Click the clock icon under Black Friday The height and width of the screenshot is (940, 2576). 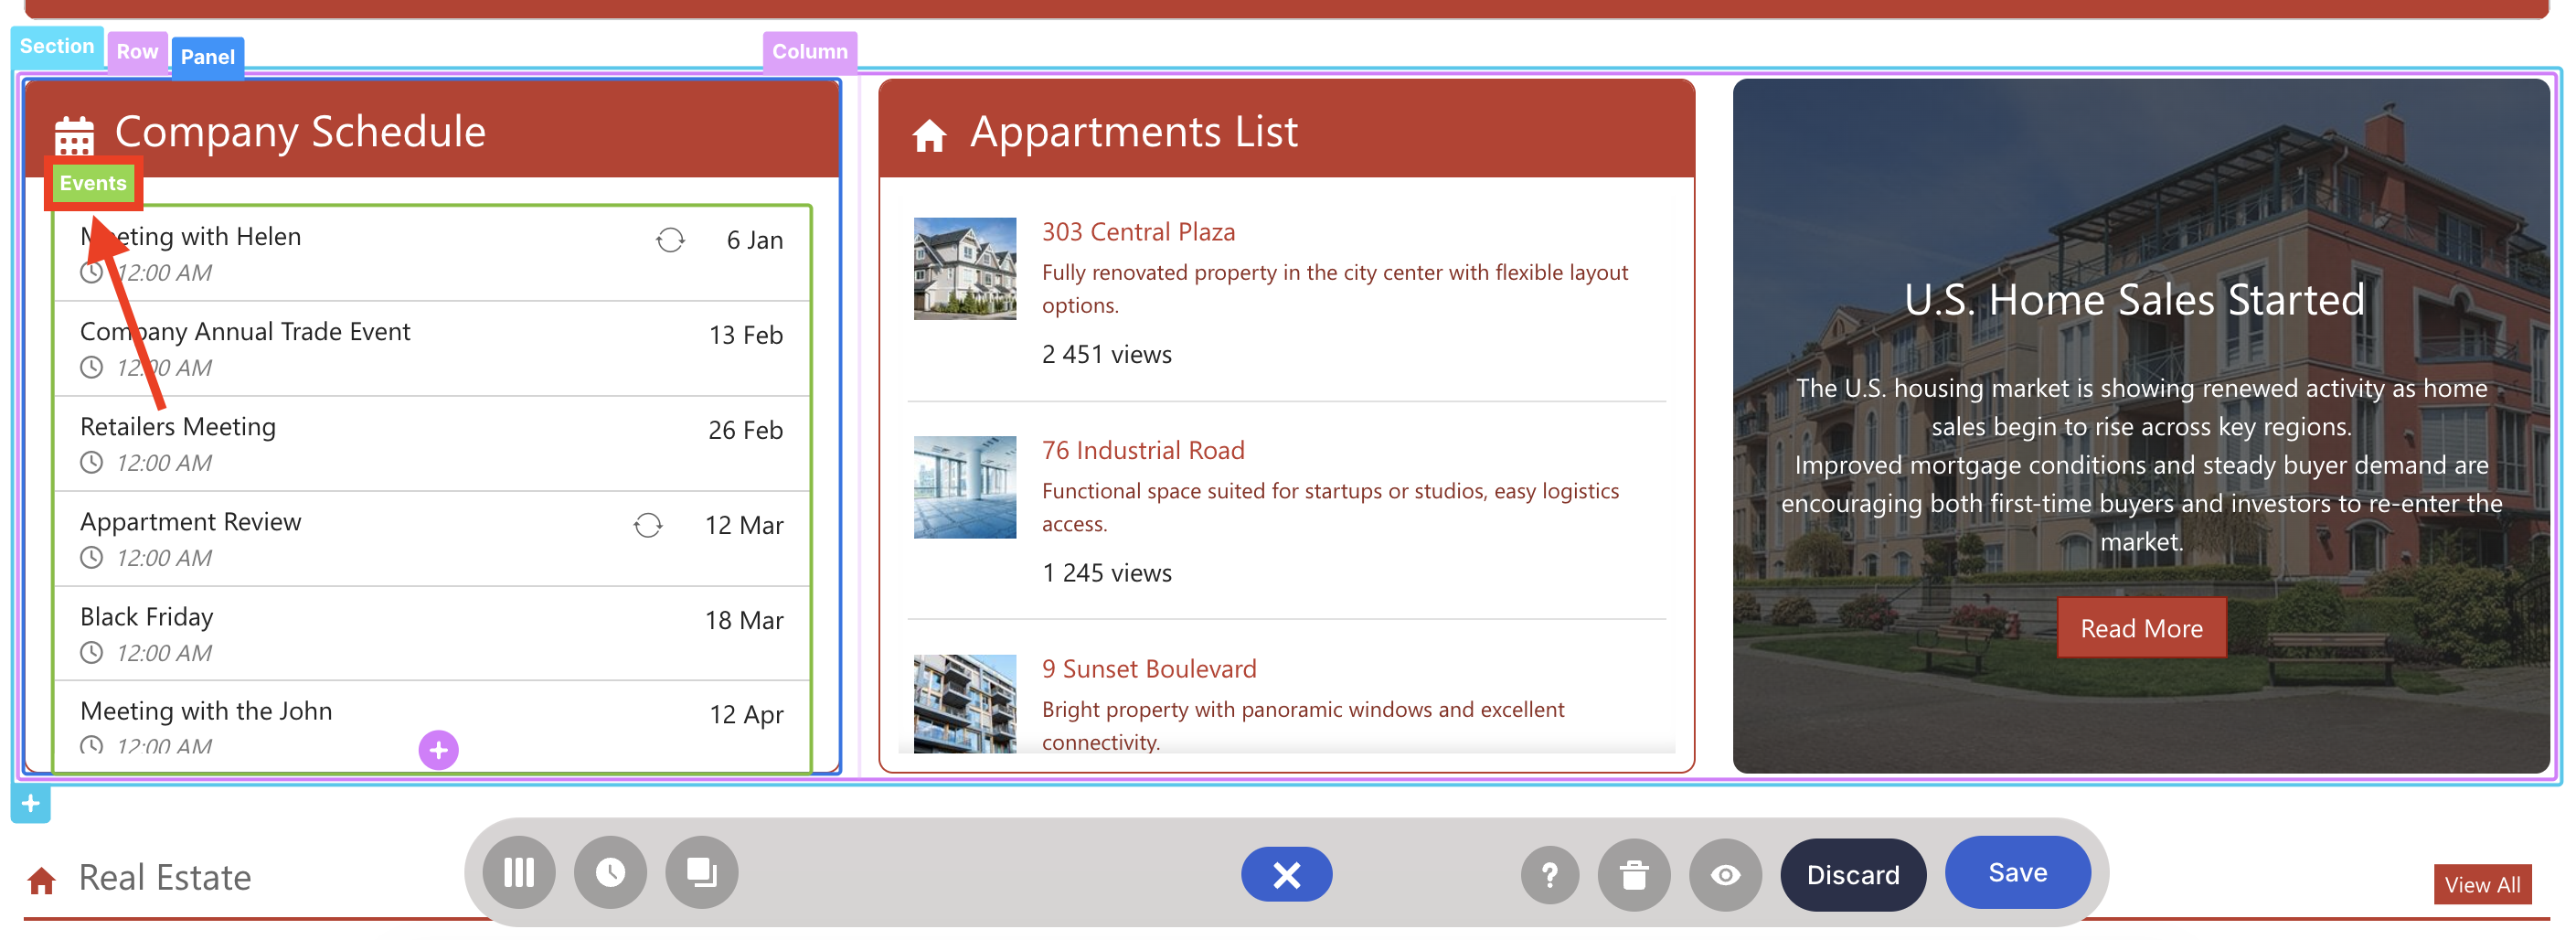click(91, 652)
